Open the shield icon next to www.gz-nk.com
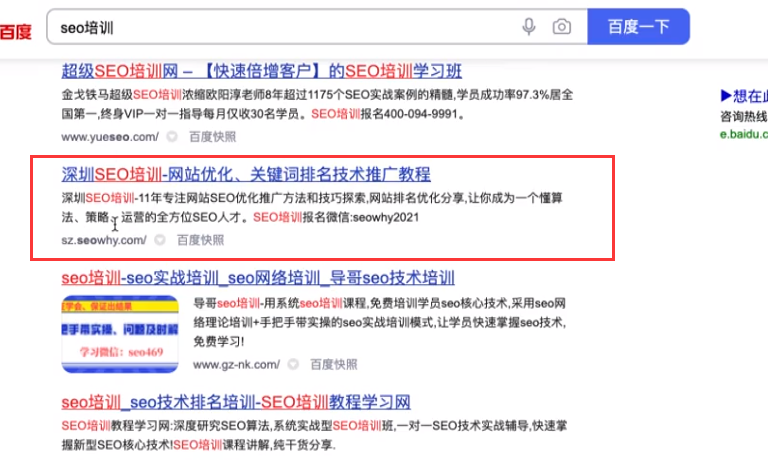Screen dimensions: 768x460 [293, 364]
